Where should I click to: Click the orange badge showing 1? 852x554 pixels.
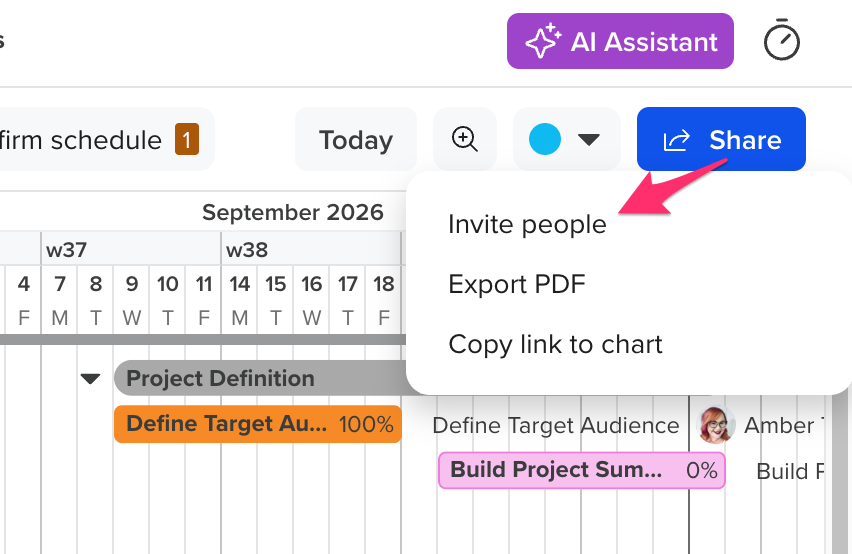186,140
